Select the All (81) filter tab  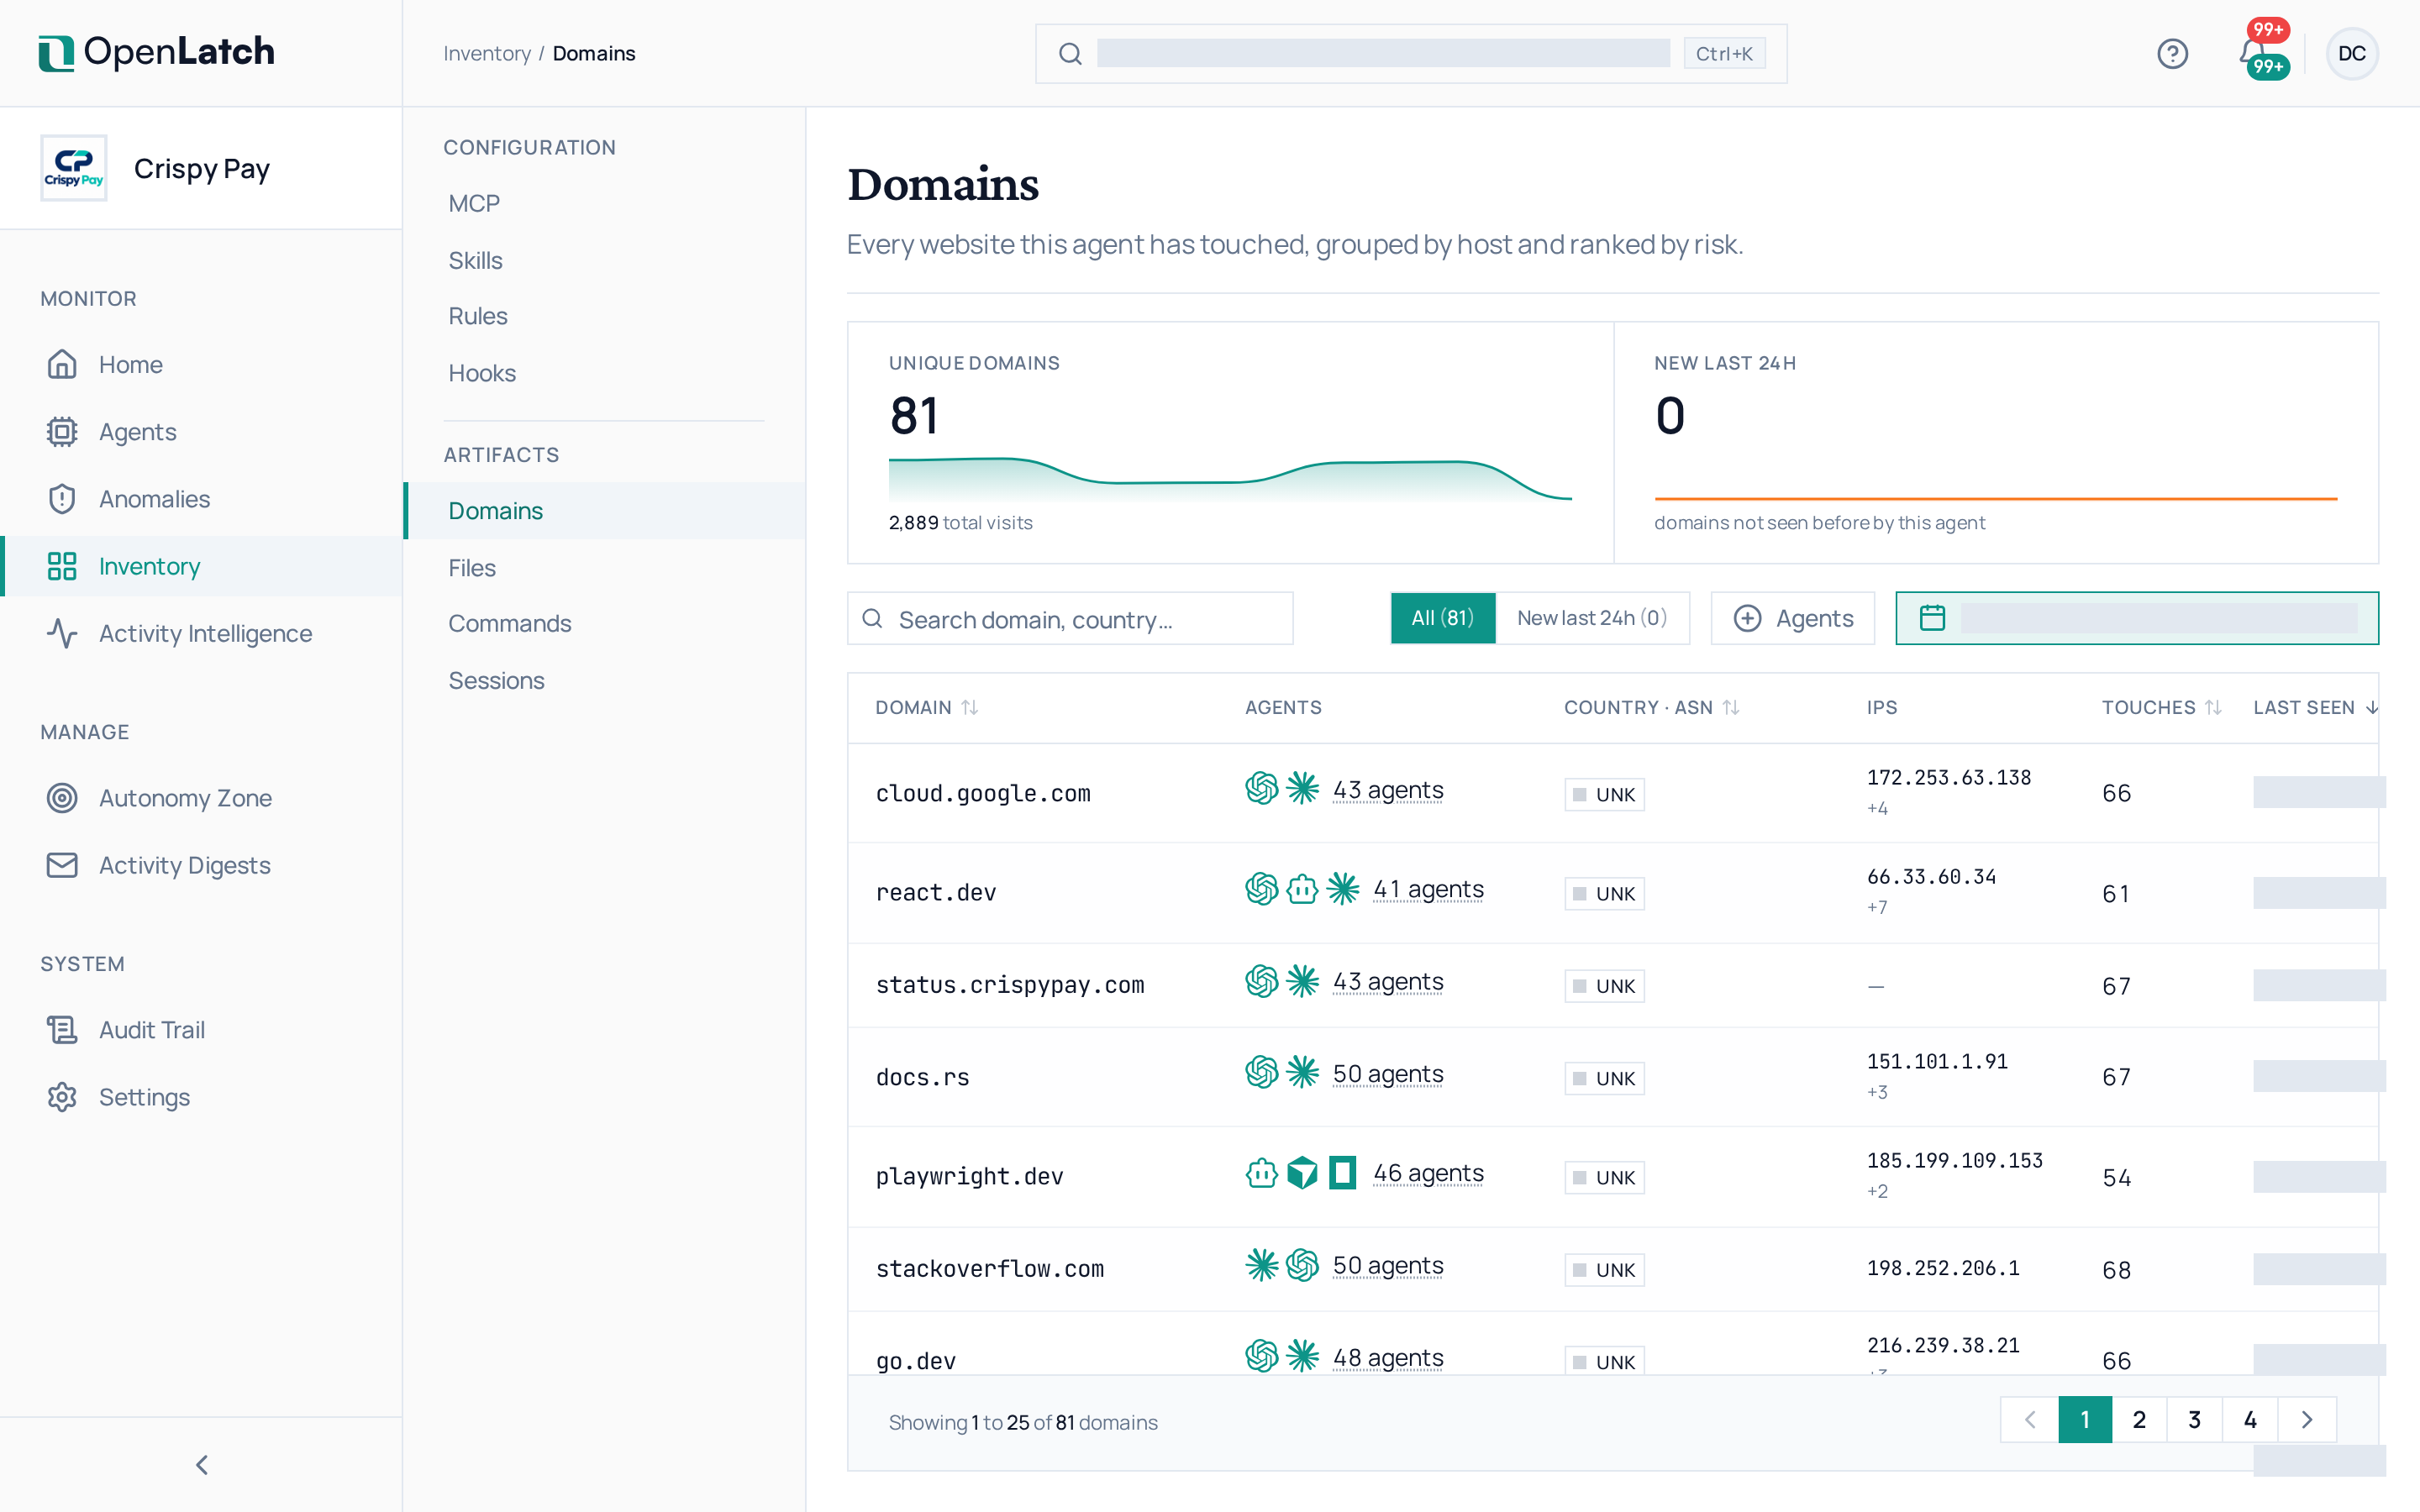pyautogui.click(x=1442, y=618)
